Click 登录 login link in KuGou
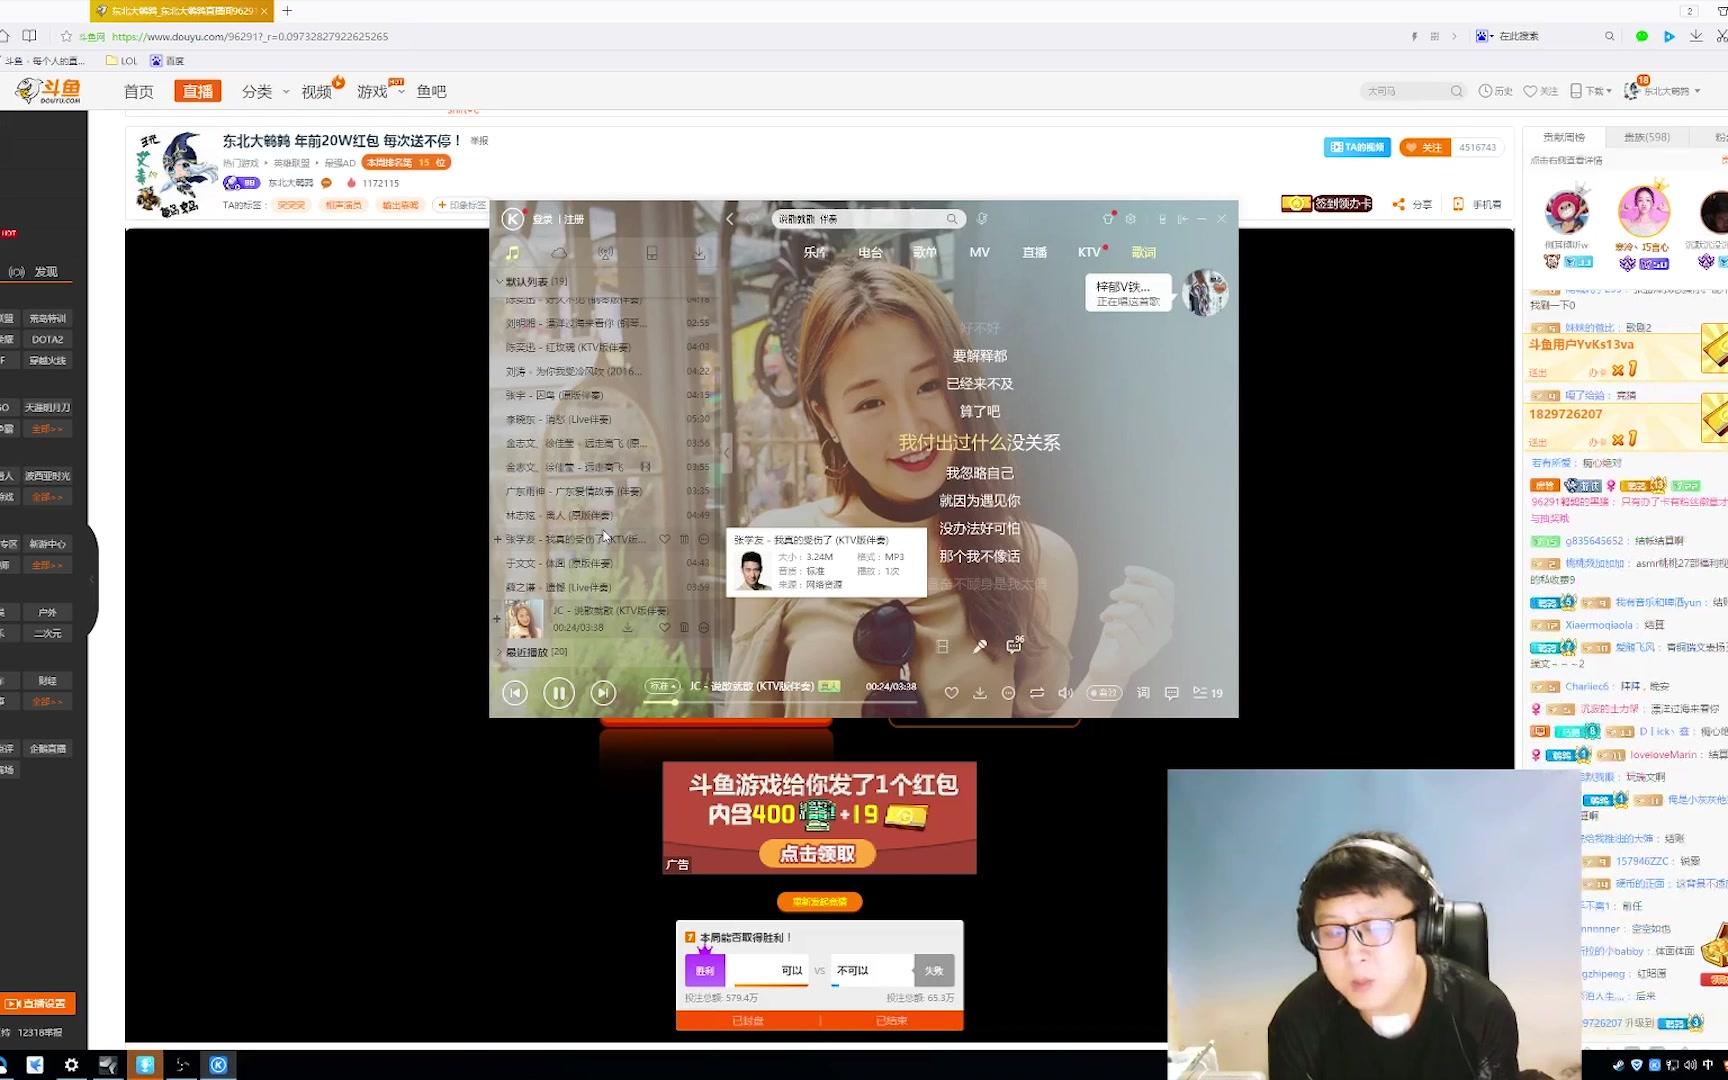Screen dimensions: 1728x1080 [x=543, y=219]
